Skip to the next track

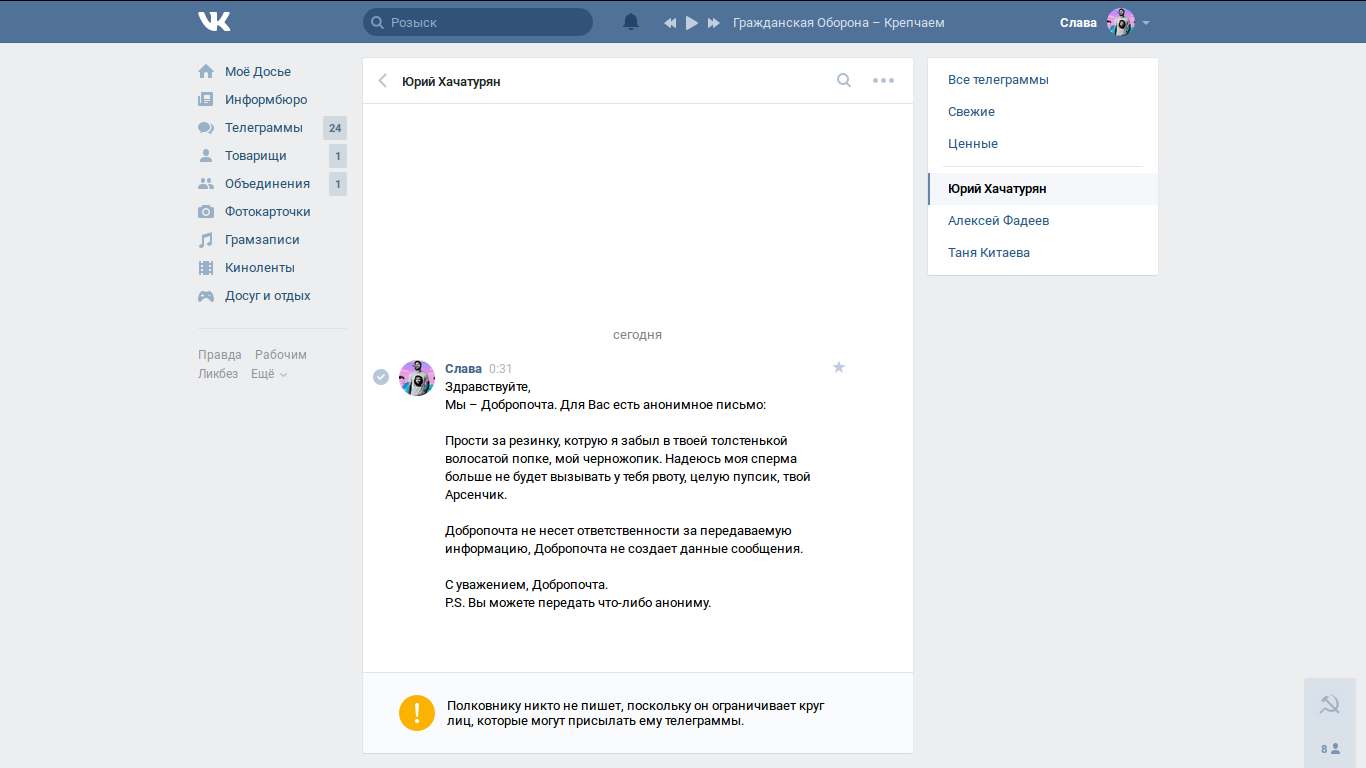click(714, 23)
